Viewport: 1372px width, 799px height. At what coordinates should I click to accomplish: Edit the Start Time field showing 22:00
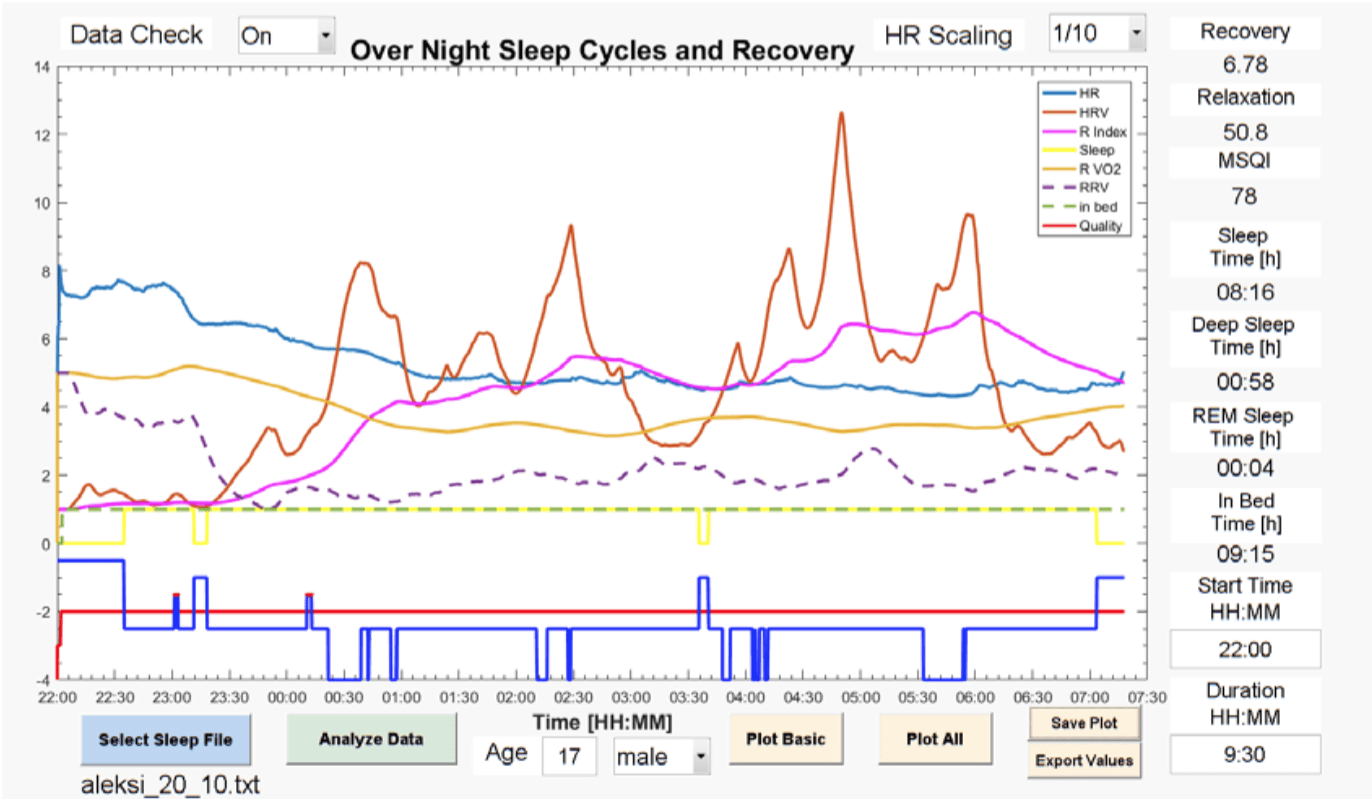1245,650
